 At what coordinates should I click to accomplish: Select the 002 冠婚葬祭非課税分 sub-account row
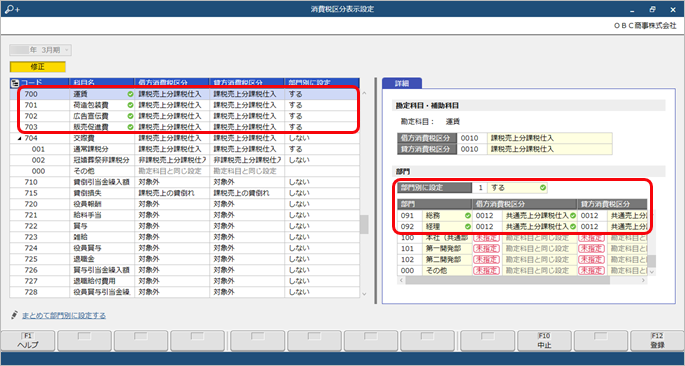coord(185,160)
